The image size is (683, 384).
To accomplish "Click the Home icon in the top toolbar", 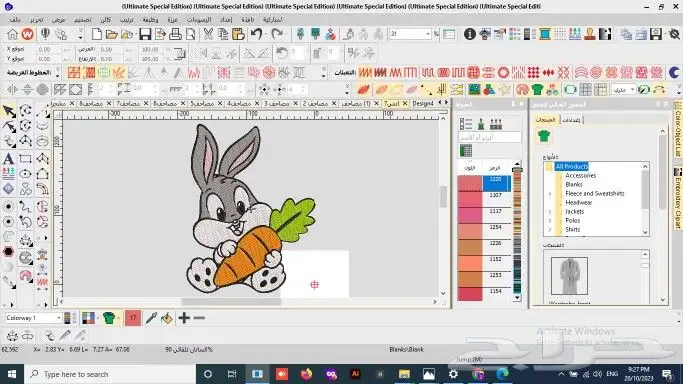I will coord(12,34).
